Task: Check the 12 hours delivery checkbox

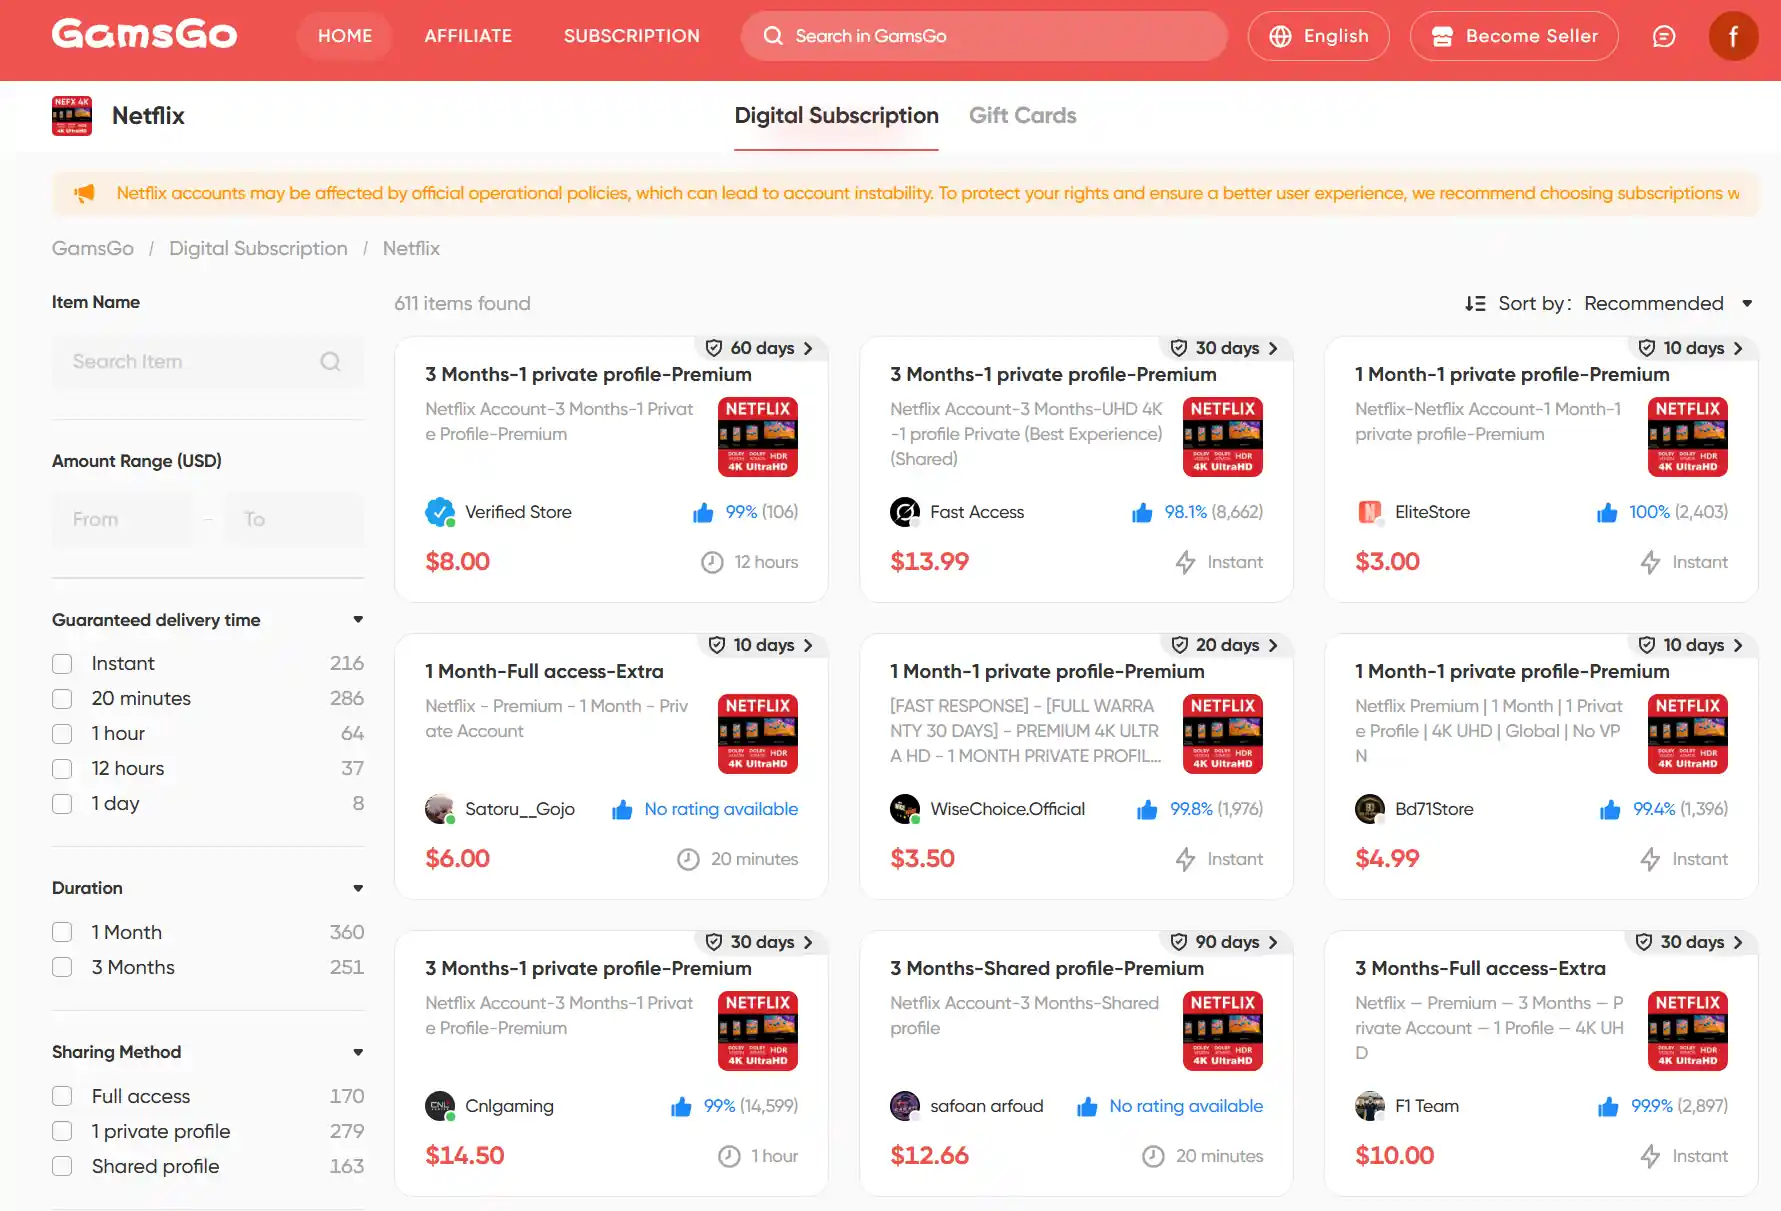Action: coord(62,769)
